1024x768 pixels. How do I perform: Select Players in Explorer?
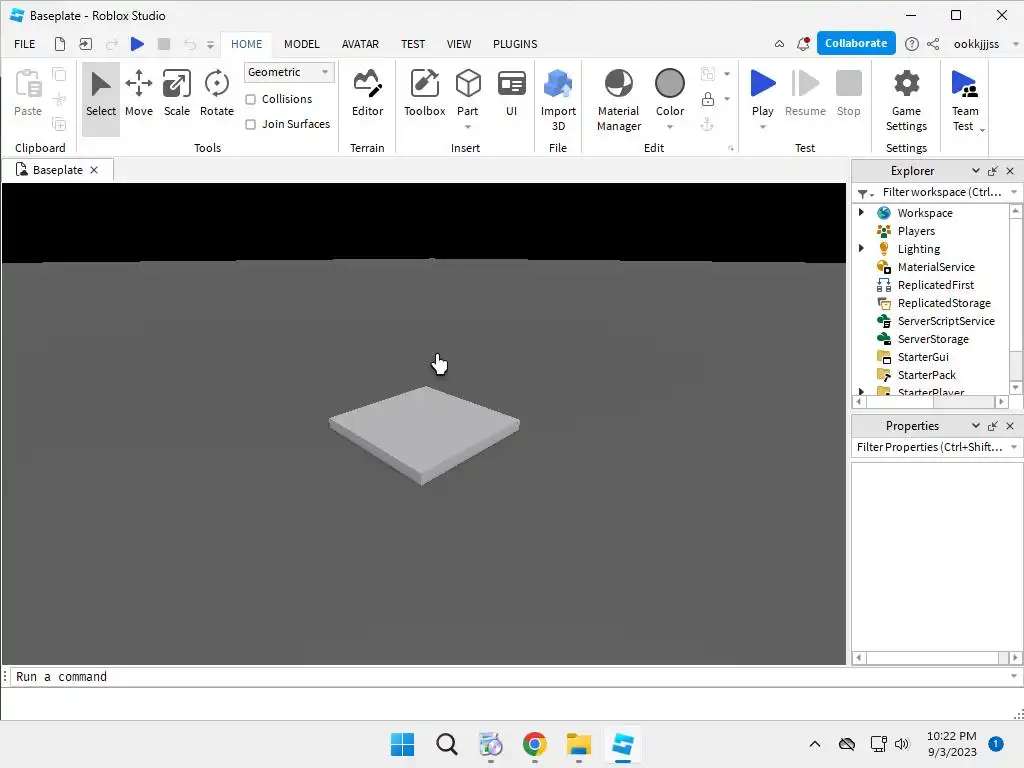[916, 231]
